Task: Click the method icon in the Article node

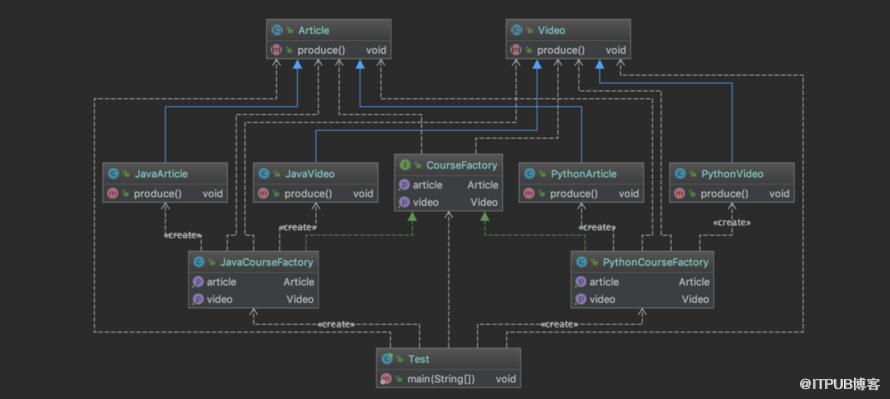Action: pyautogui.click(x=277, y=50)
